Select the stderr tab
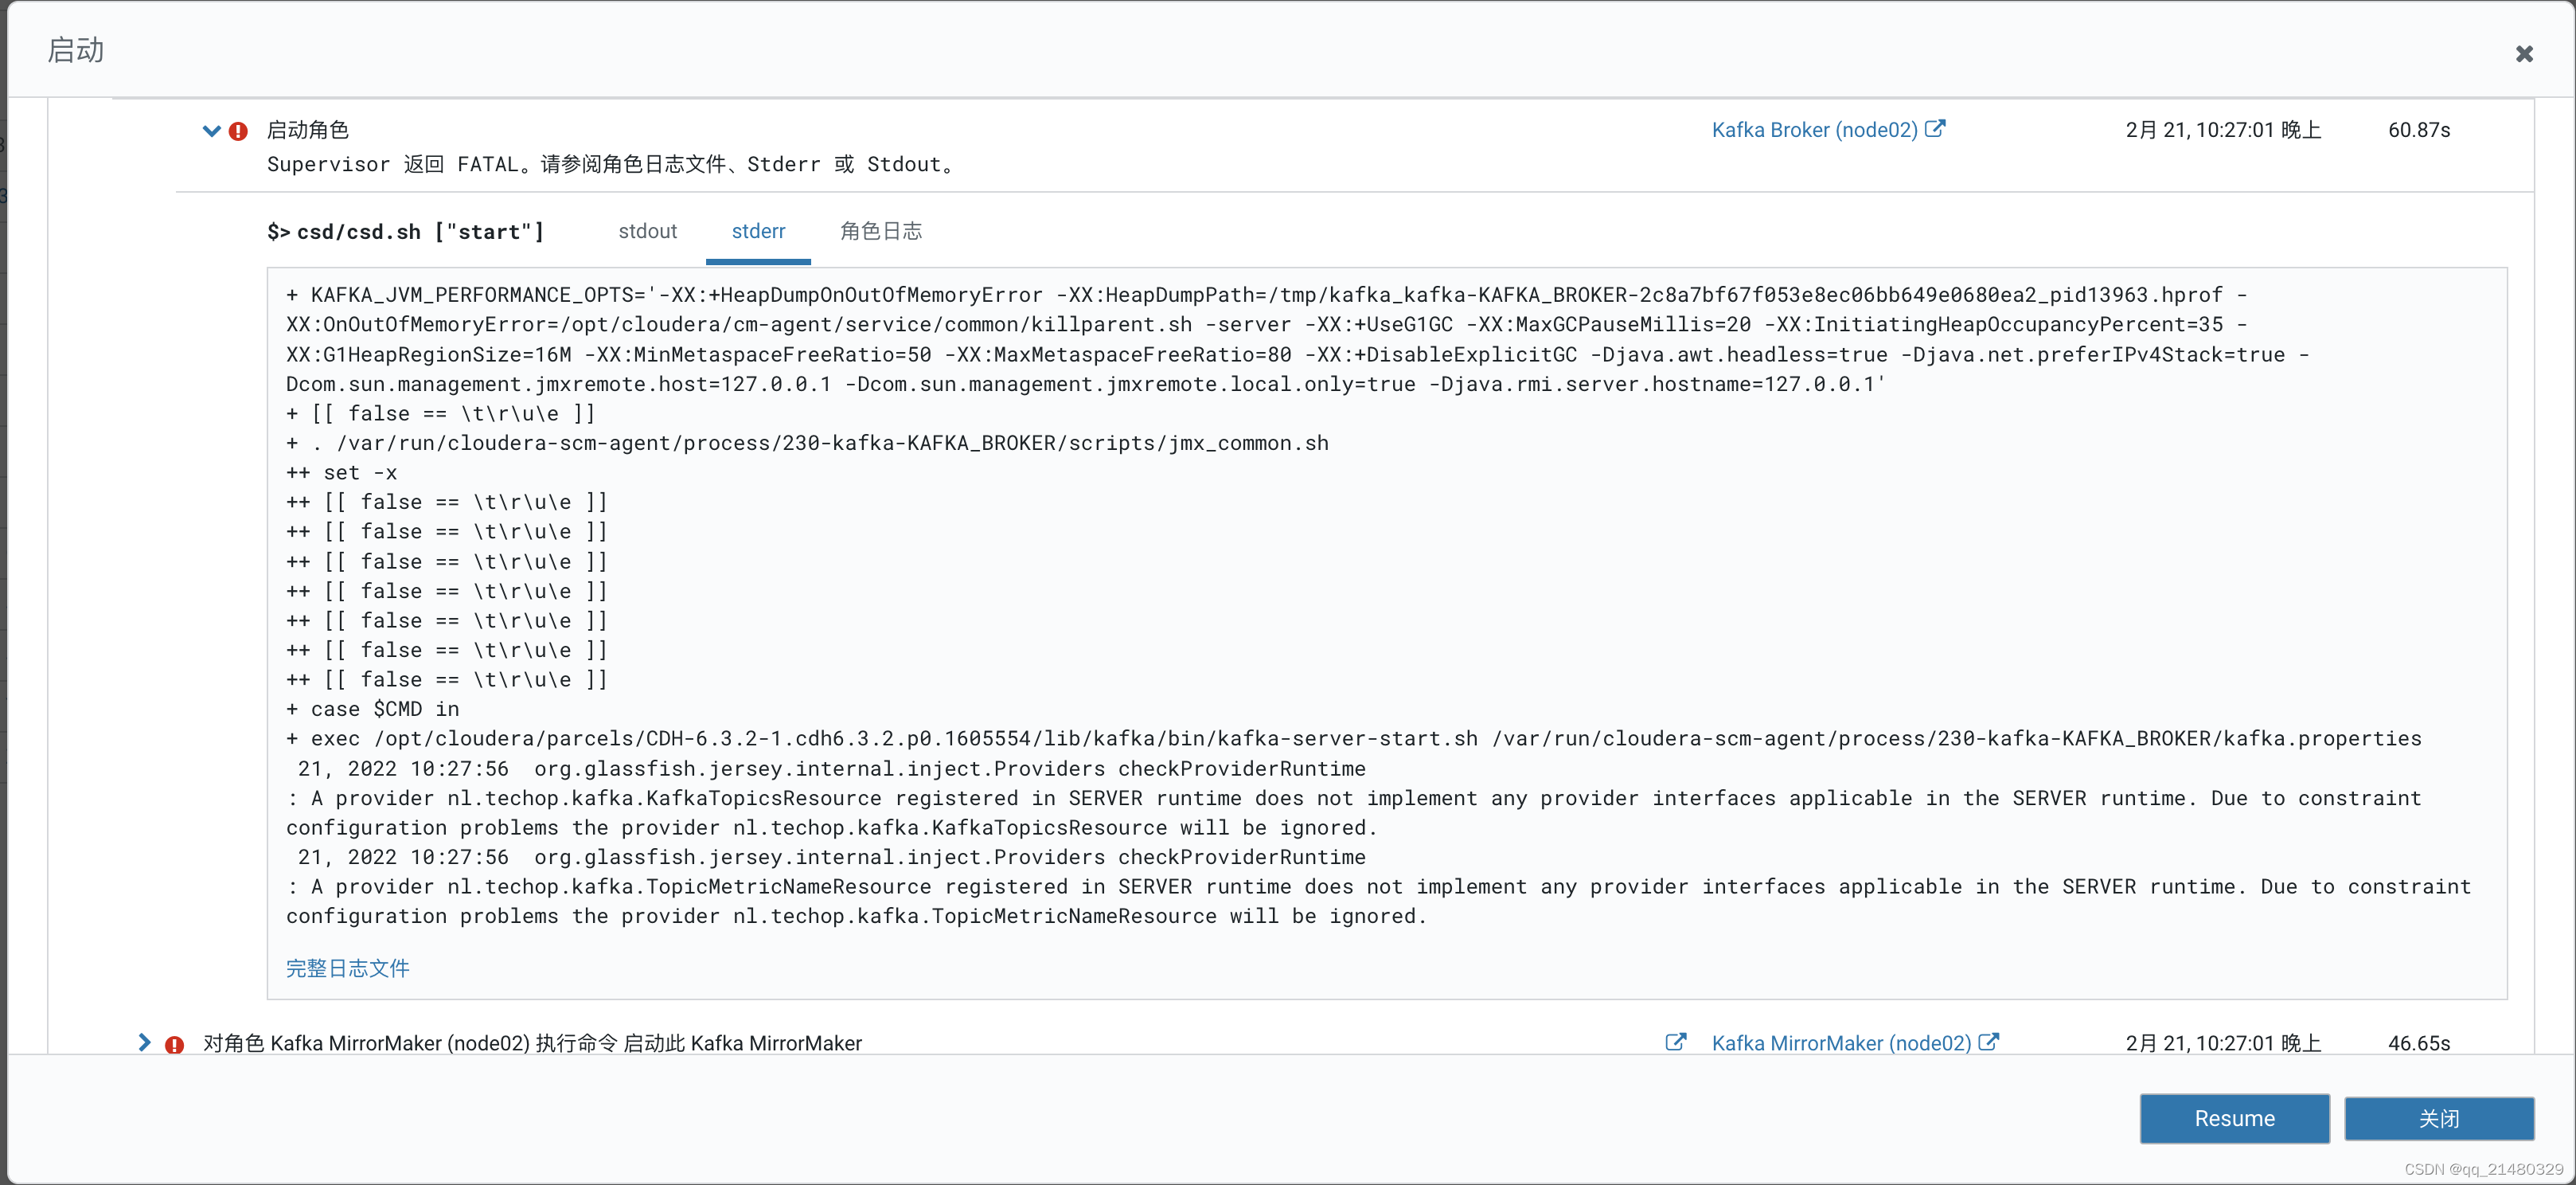 (758, 231)
